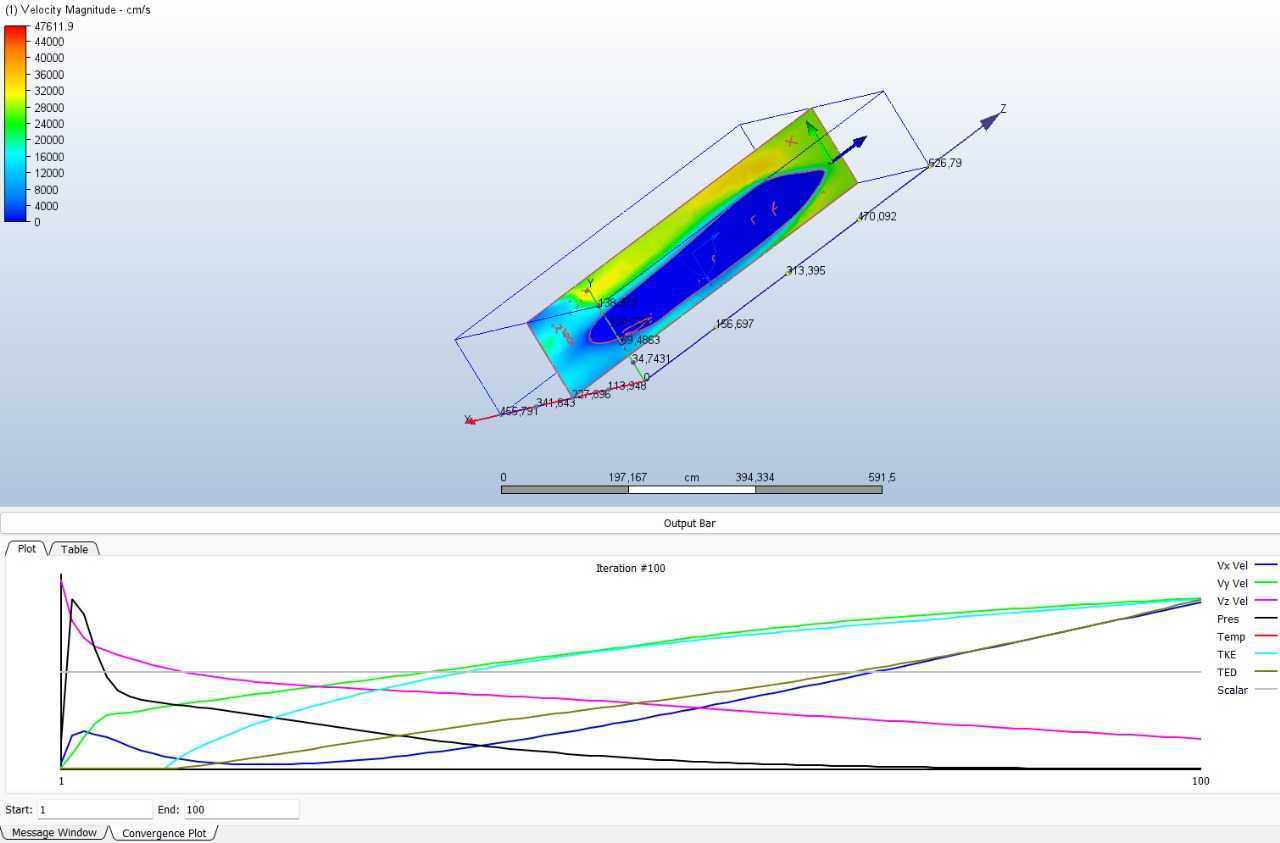Click the TKE legend entry
Image resolution: width=1280 pixels, height=843 pixels.
(x=1246, y=654)
